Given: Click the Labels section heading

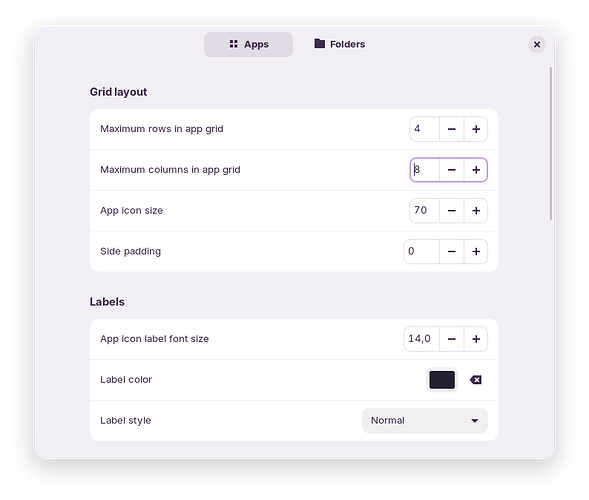Looking at the screenshot, I should tap(107, 302).
